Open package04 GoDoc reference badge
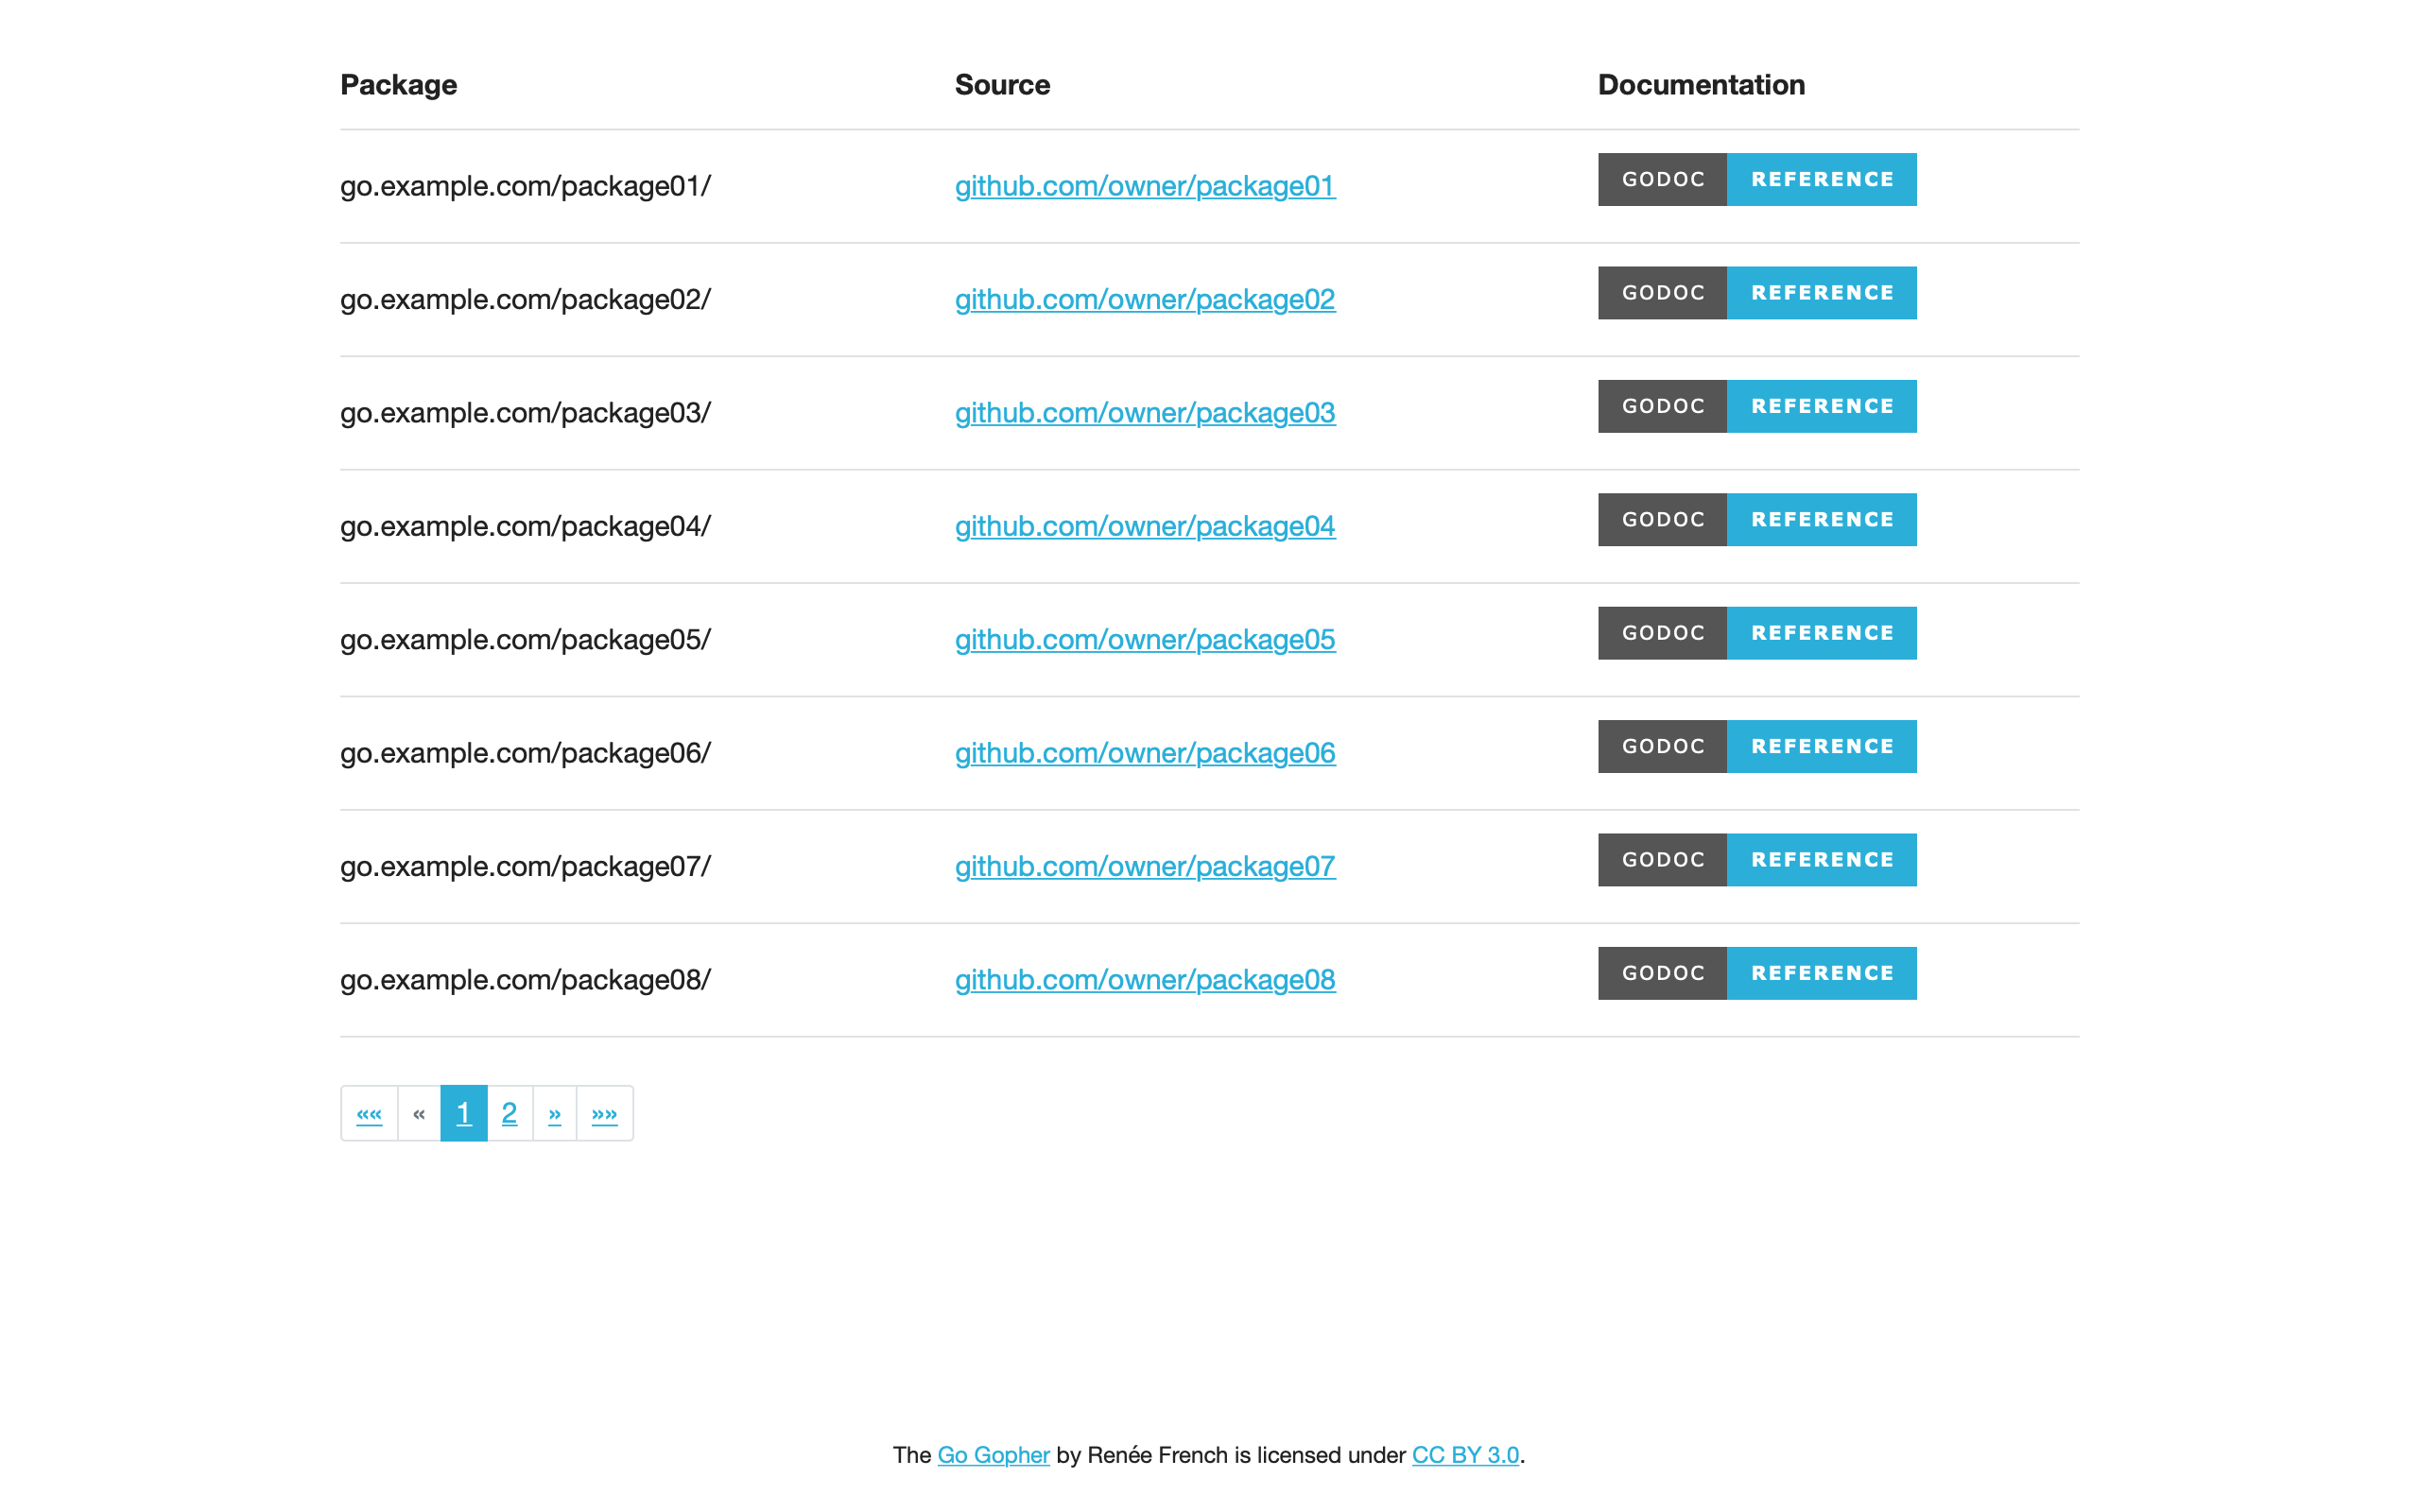Image resolution: width=2420 pixels, height=1512 pixels. (1756, 519)
